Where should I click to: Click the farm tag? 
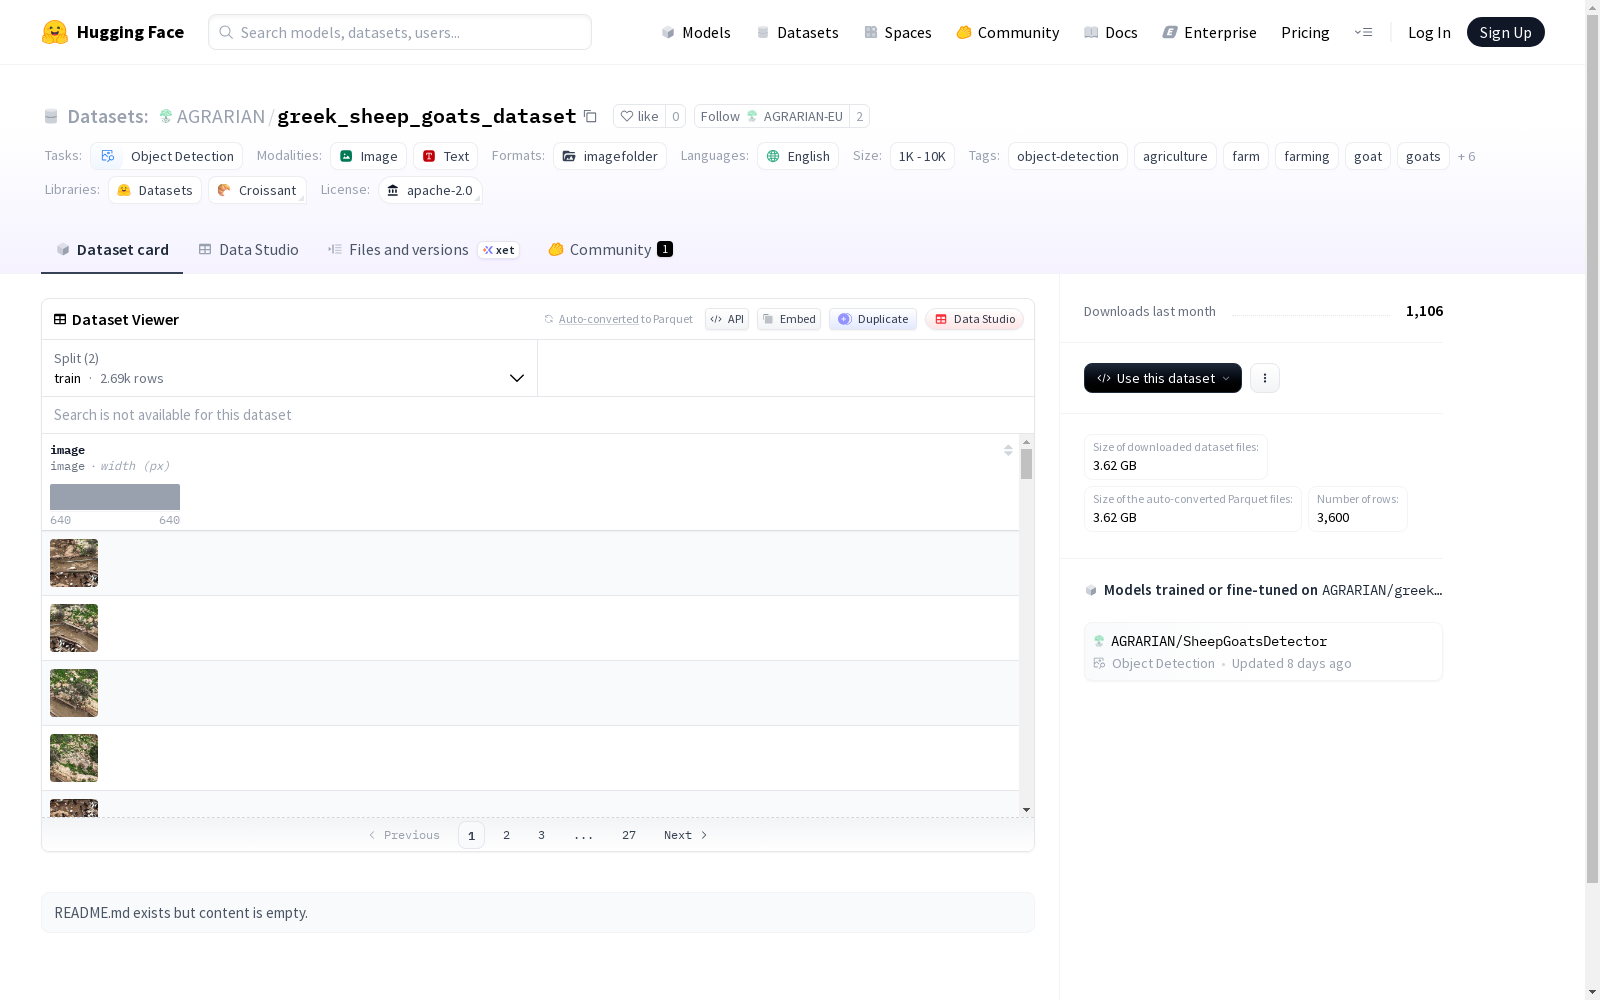tap(1246, 156)
